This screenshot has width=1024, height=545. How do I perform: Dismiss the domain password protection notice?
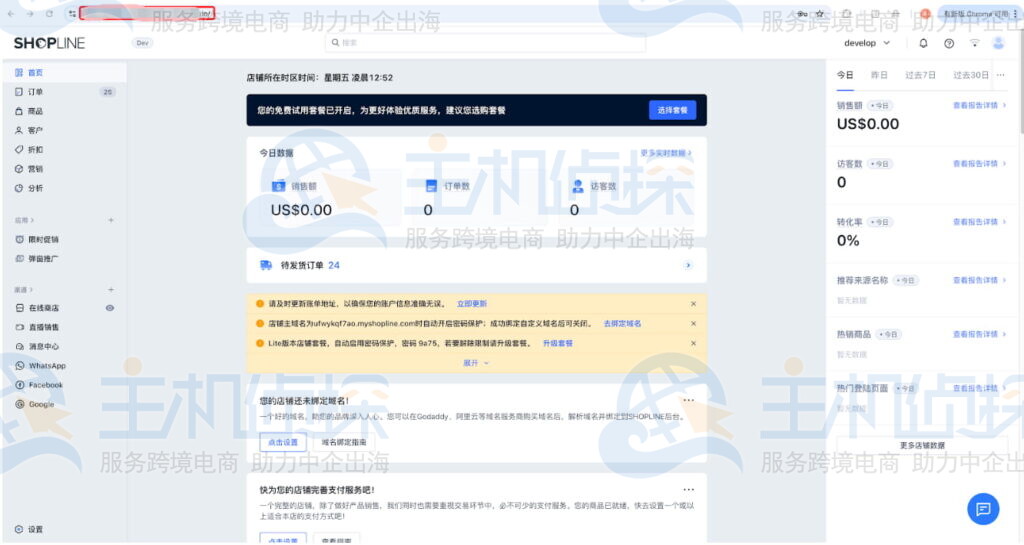point(694,324)
